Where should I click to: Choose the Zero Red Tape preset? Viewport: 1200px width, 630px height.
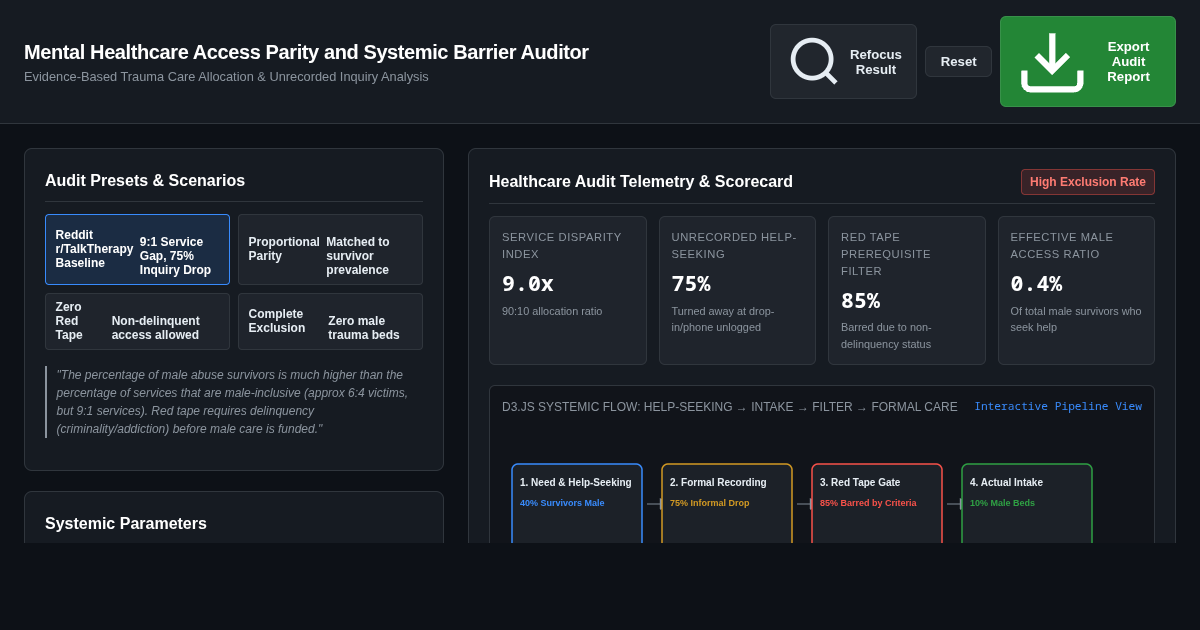pos(137,321)
